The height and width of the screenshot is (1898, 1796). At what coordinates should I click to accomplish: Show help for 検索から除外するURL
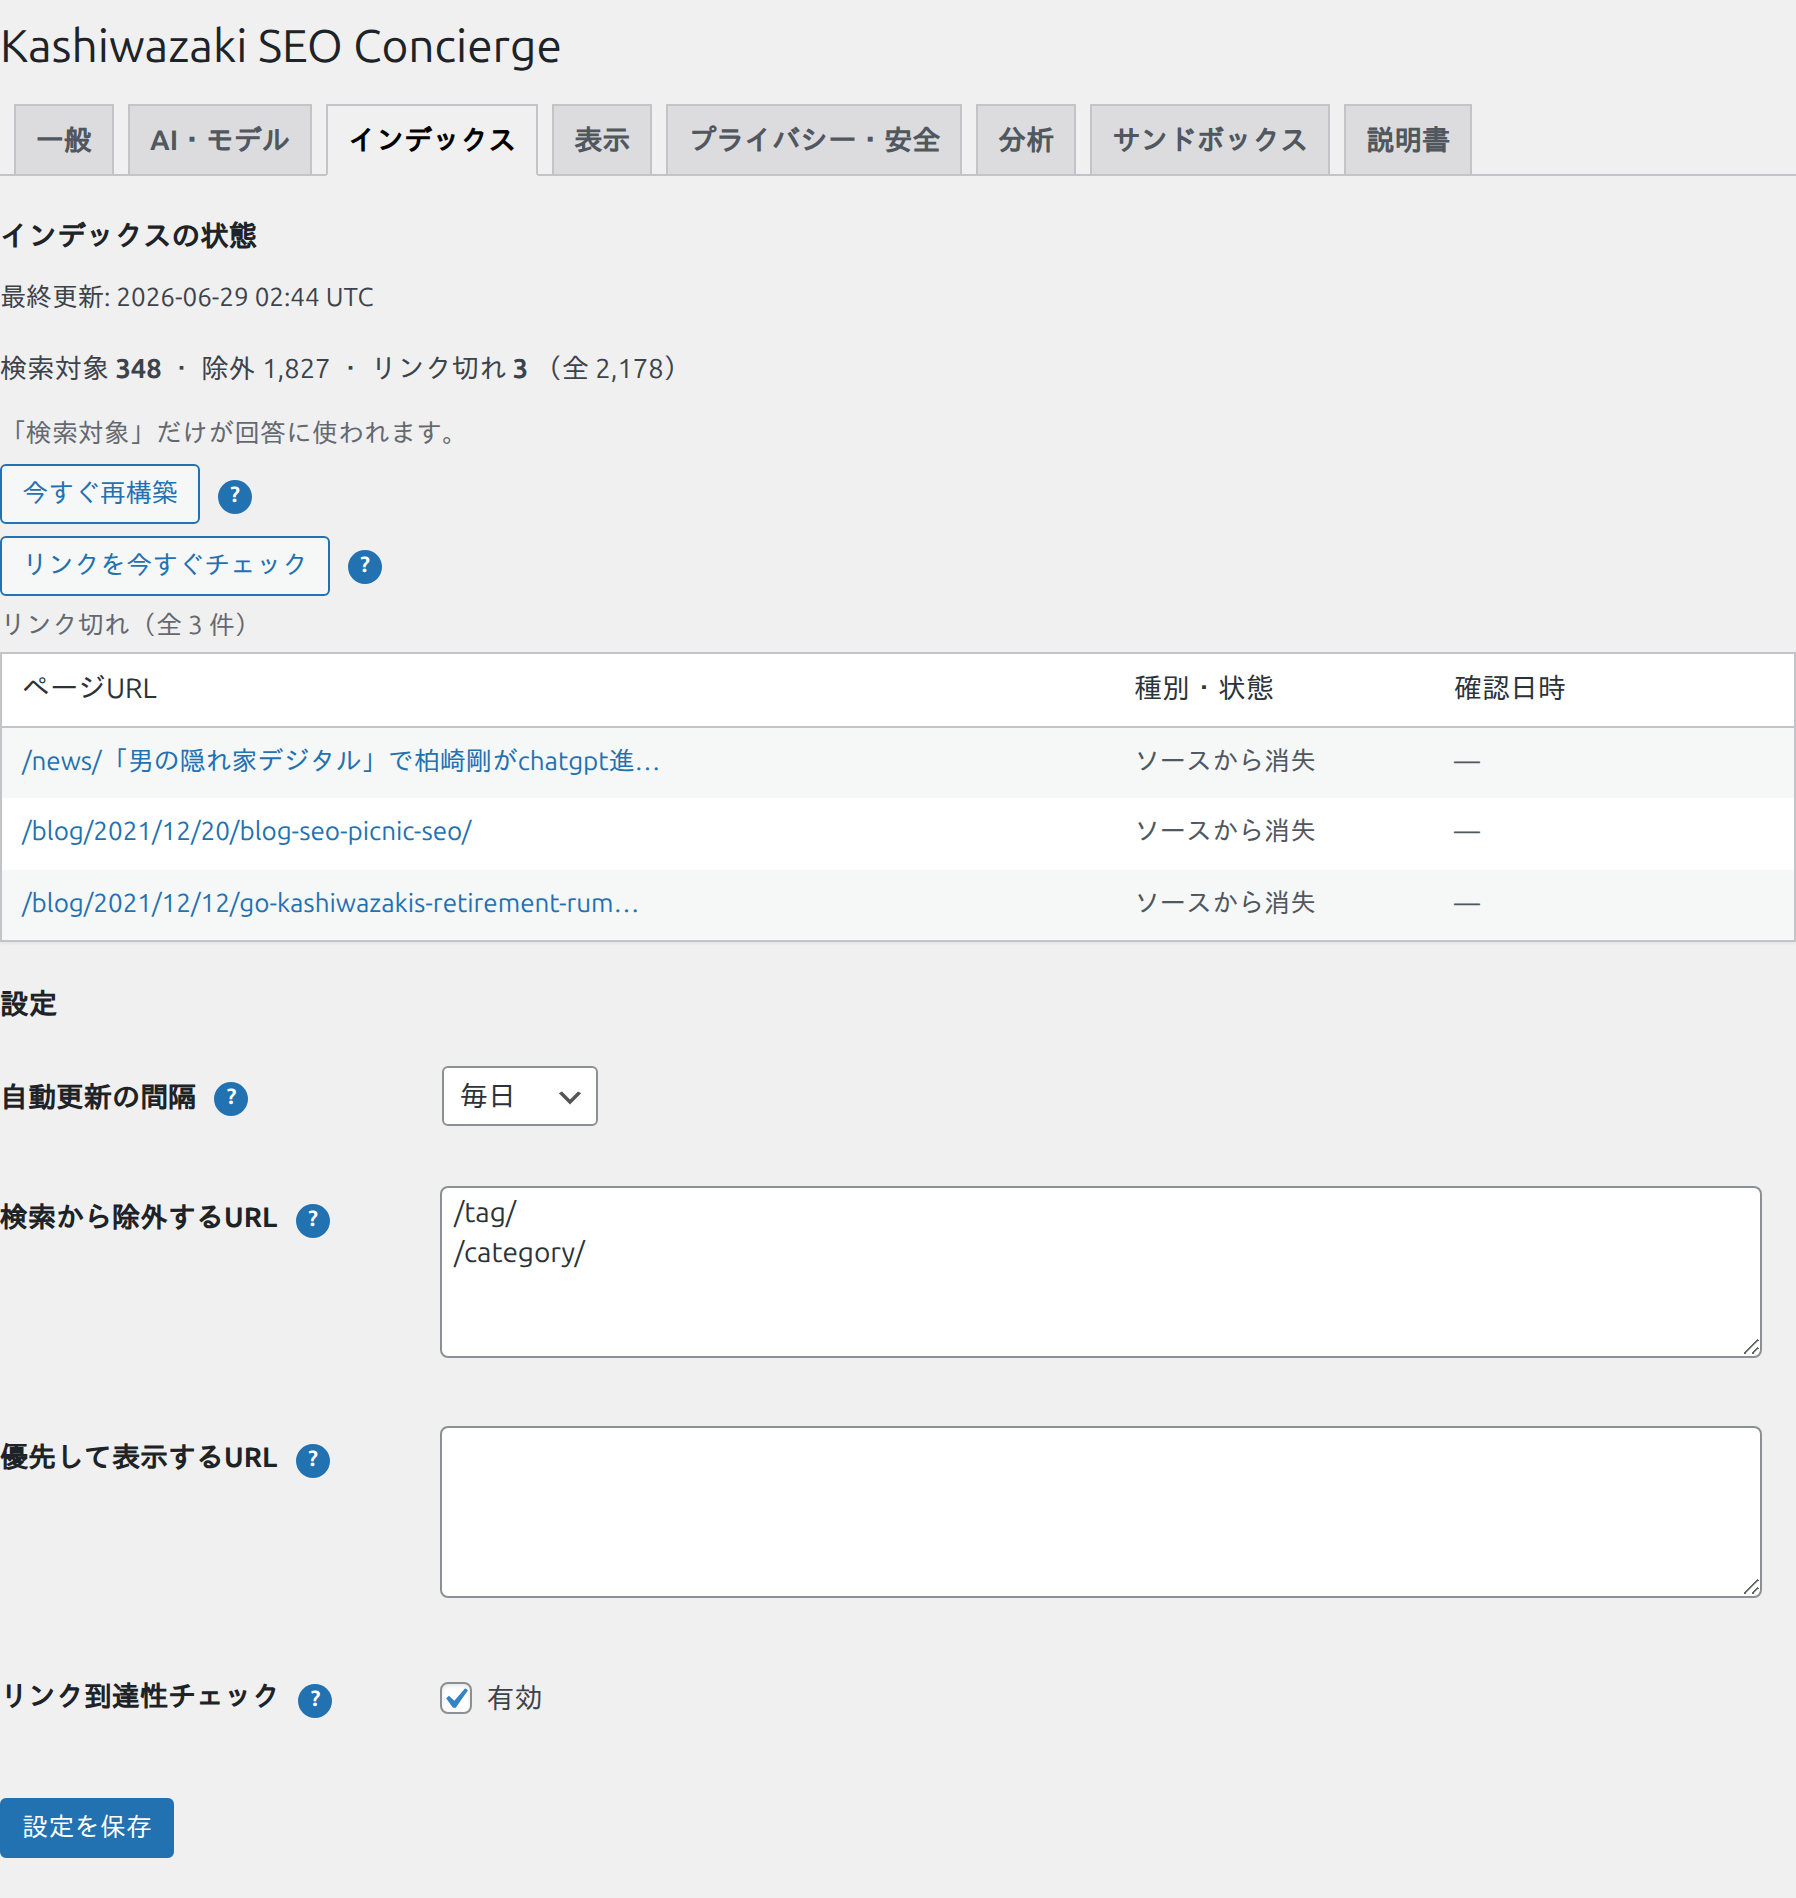coord(313,1220)
